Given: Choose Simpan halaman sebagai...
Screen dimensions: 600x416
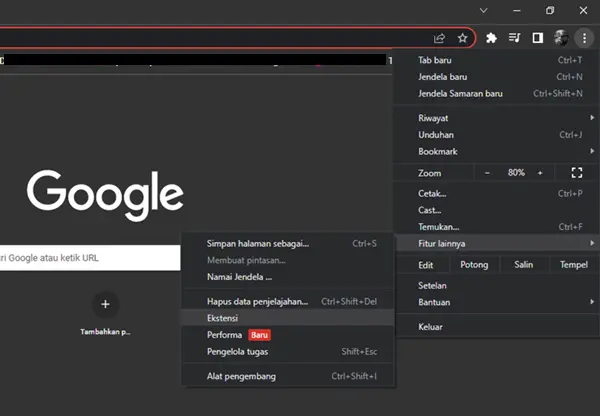Looking at the screenshot, I should pyautogui.click(x=288, y=243).
